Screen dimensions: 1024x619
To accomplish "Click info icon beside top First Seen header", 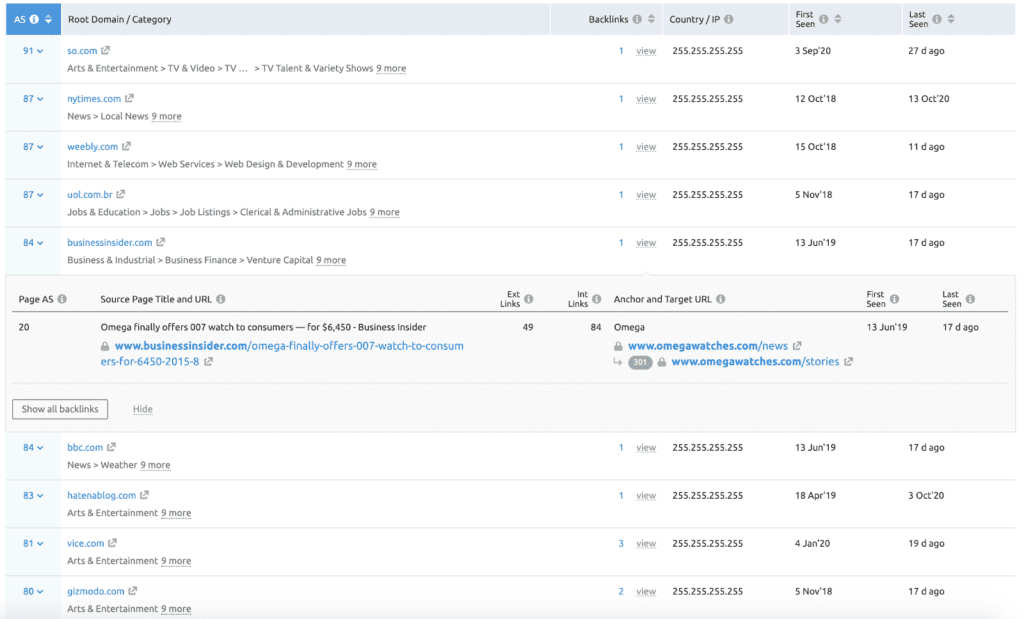I will pyautogui.click(x=824, y=19).
